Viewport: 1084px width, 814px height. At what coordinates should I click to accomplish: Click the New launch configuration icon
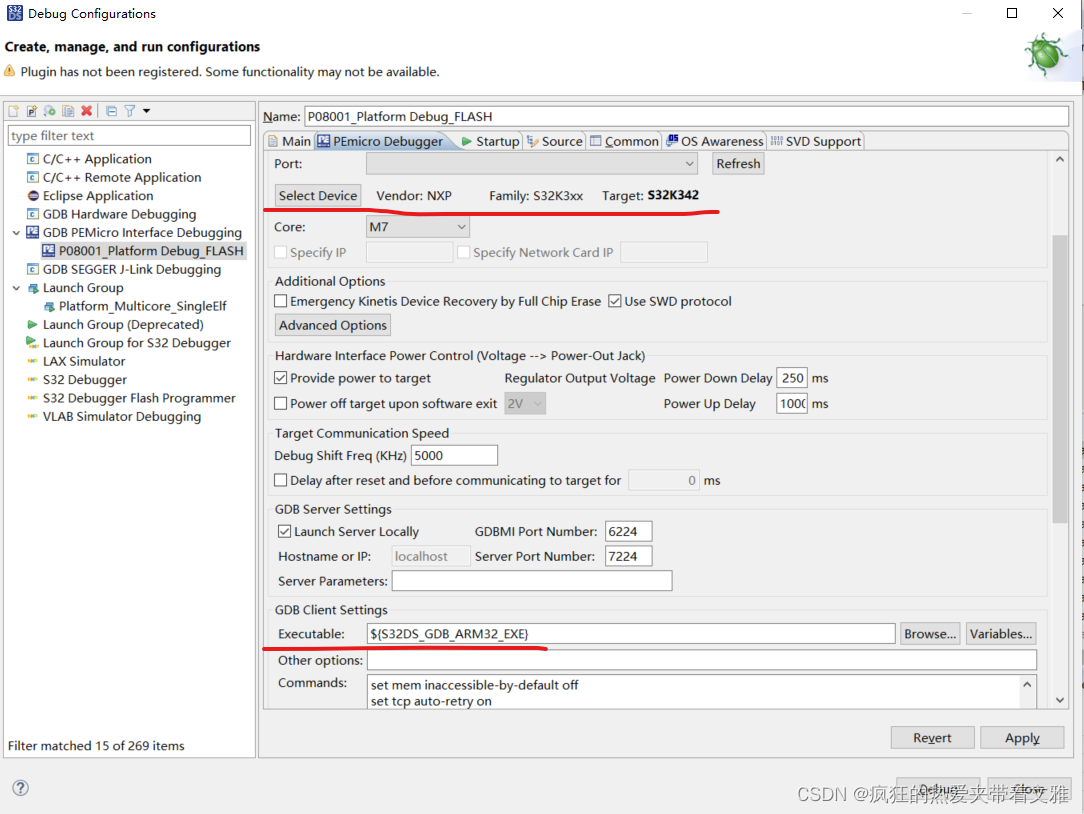[13, 111]
